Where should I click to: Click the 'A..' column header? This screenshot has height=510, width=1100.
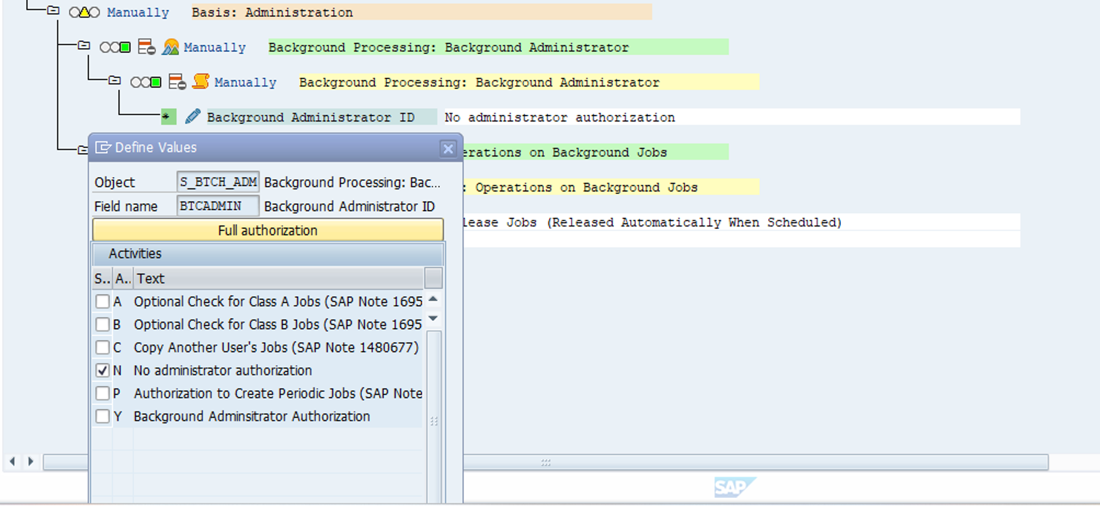123,279
